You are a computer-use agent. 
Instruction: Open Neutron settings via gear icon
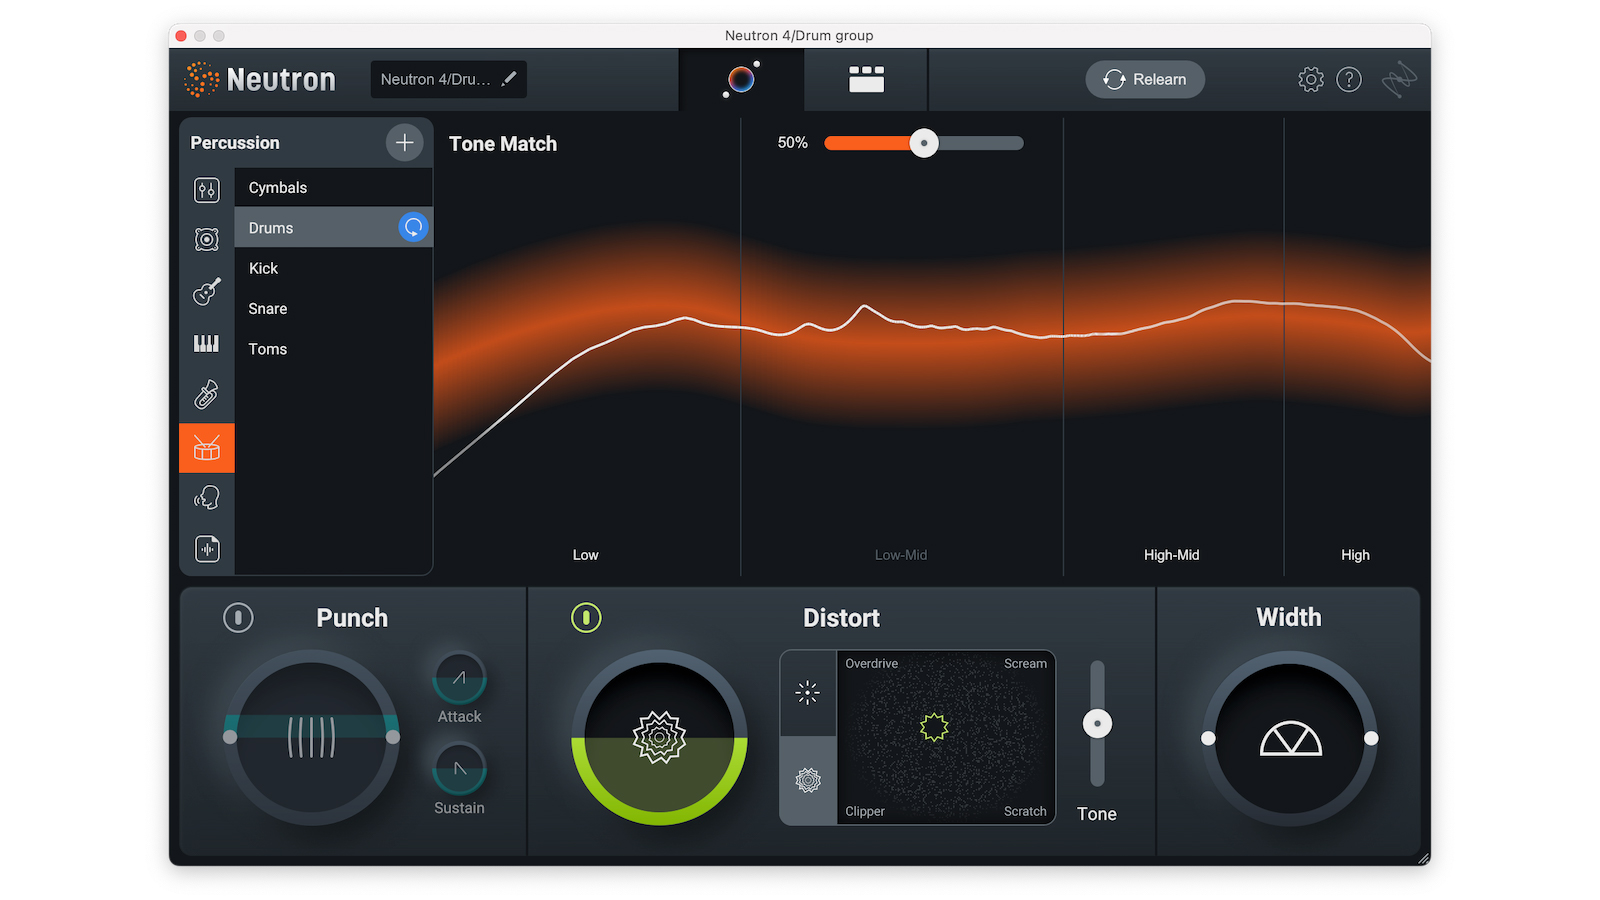tap(1310, 79)
